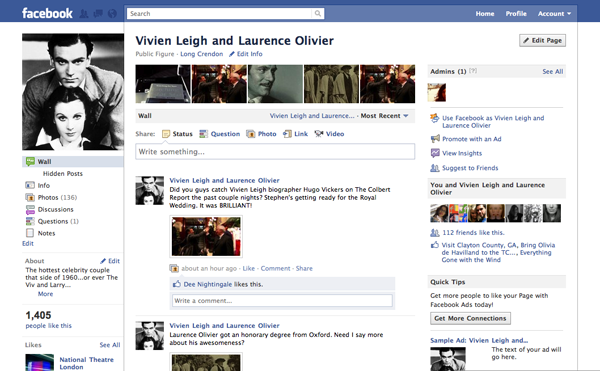Viewport: 600px width, 371px height.
Task: Click Use Facebook as Vivien Leigh link
Action: click(493, 122)
